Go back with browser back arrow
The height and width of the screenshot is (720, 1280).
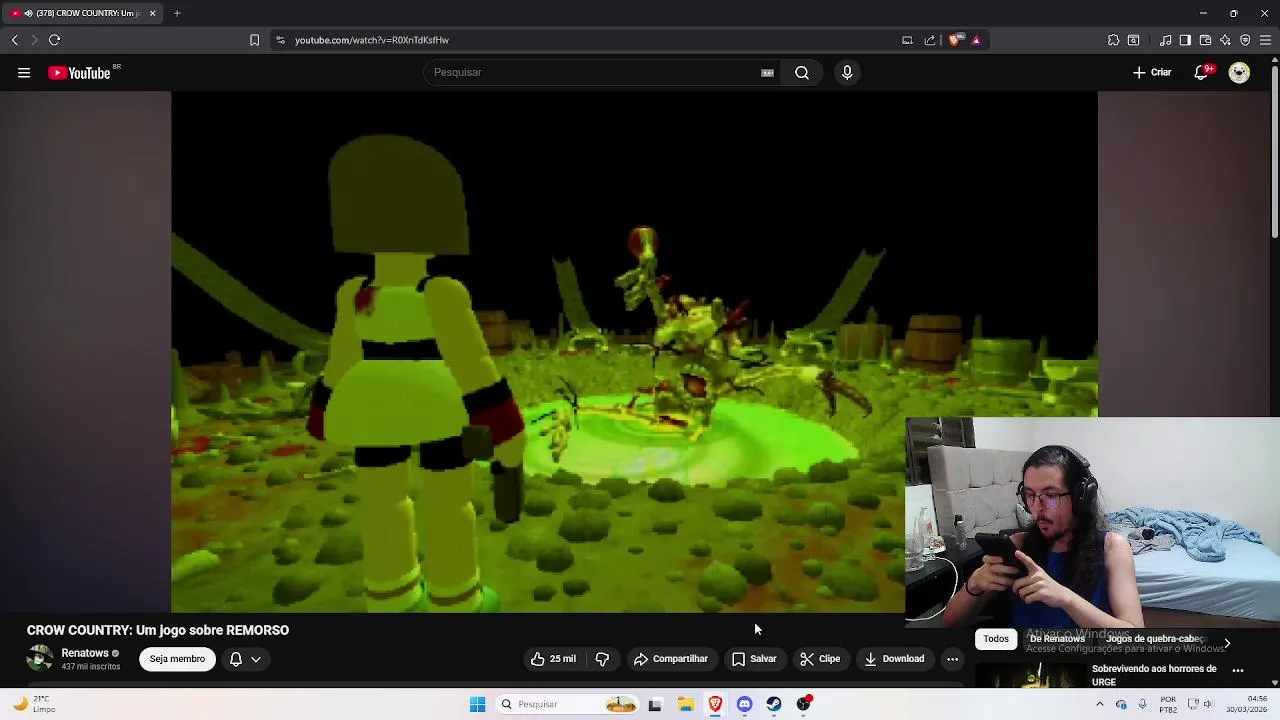point(15,40)
